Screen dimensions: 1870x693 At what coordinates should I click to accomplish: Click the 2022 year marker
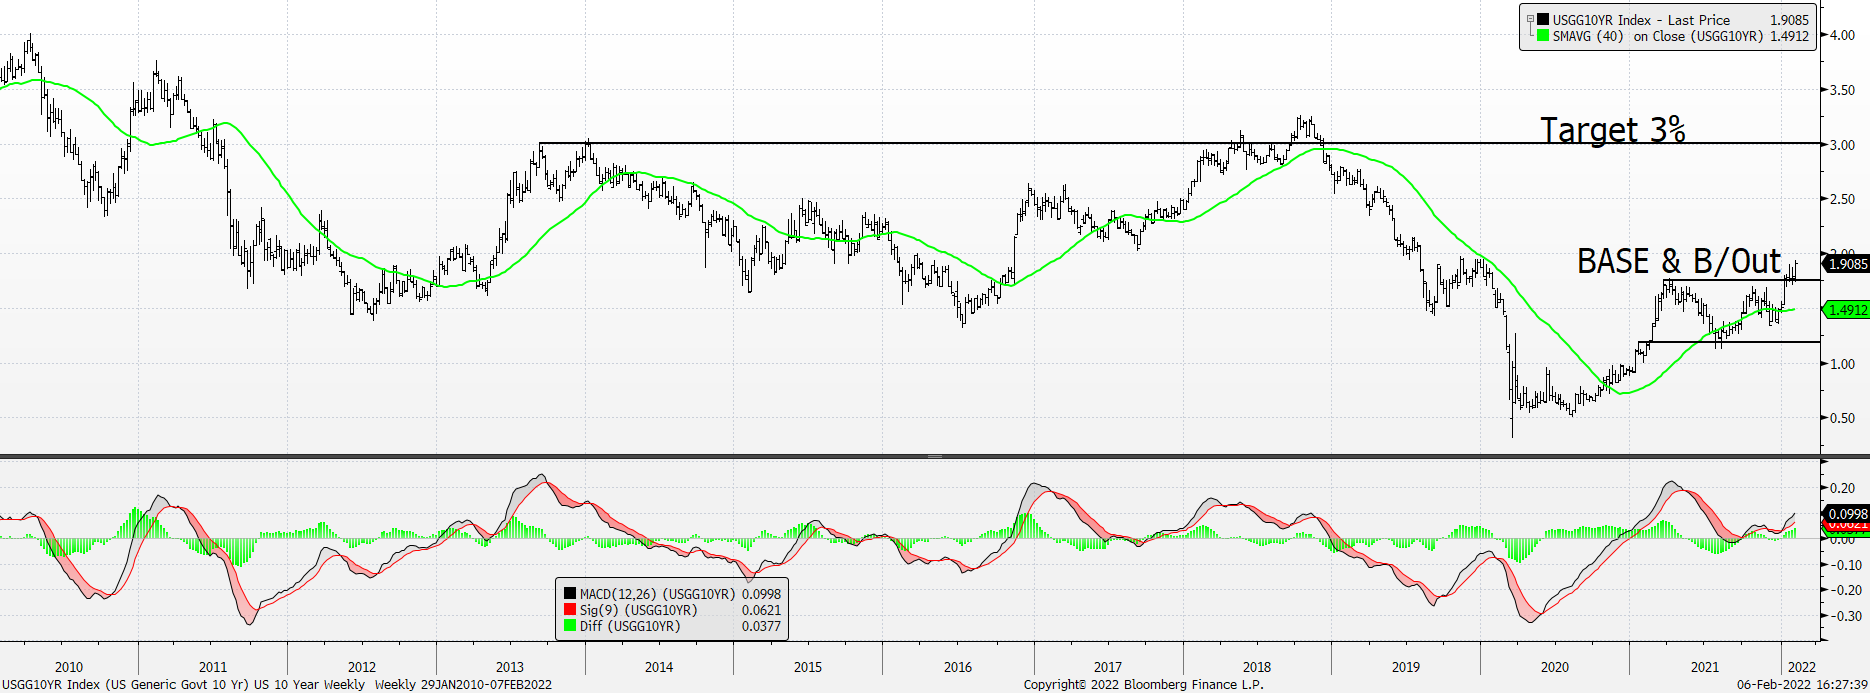click(x=1802, y=667)
